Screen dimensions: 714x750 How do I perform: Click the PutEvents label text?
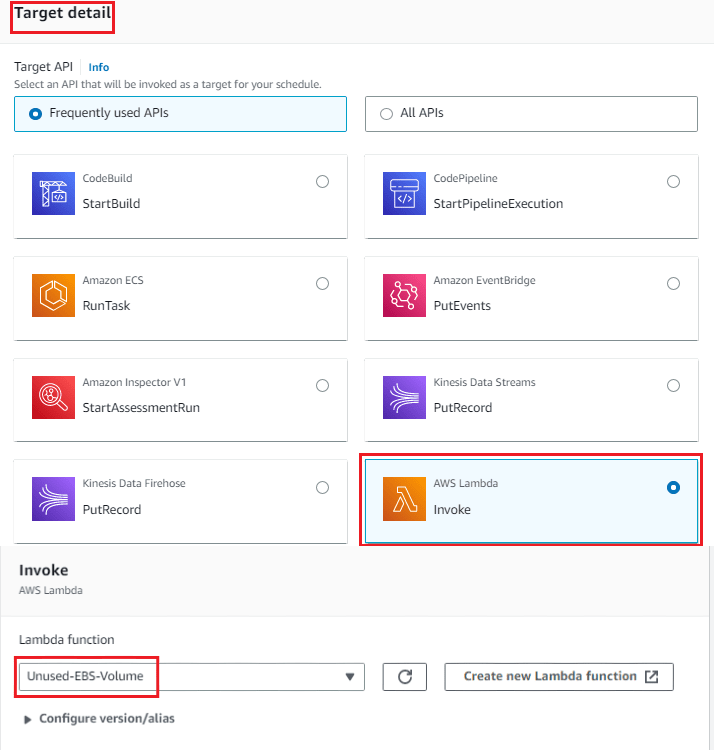click(x=462, y=306)
